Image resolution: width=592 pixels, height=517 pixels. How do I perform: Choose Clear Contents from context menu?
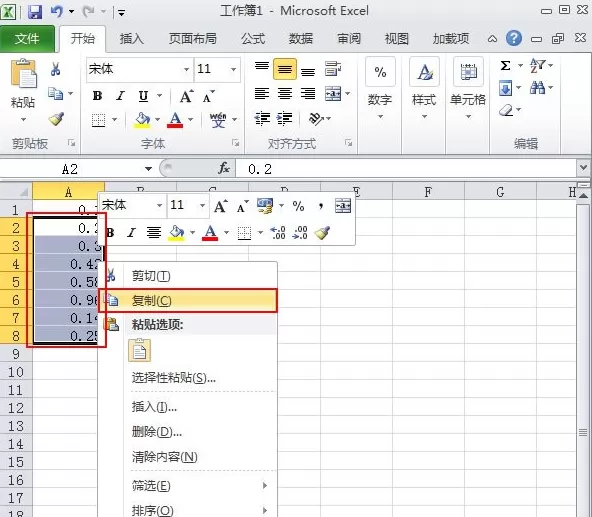tap(165, 457)
